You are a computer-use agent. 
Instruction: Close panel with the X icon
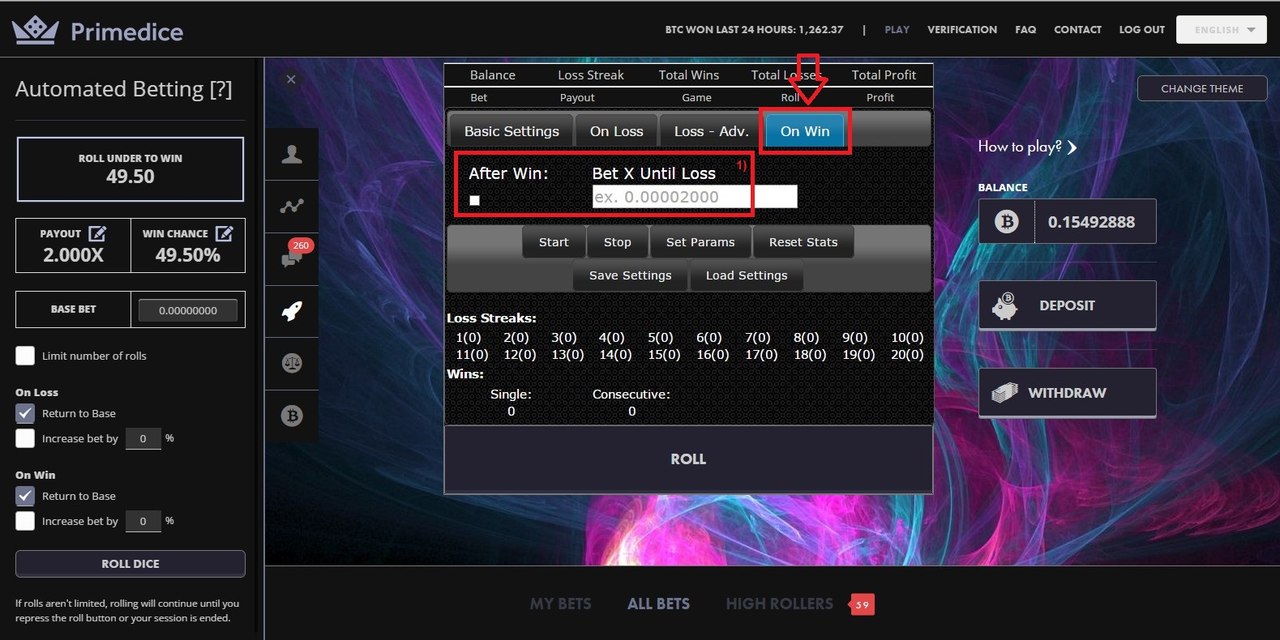(291, 79)
